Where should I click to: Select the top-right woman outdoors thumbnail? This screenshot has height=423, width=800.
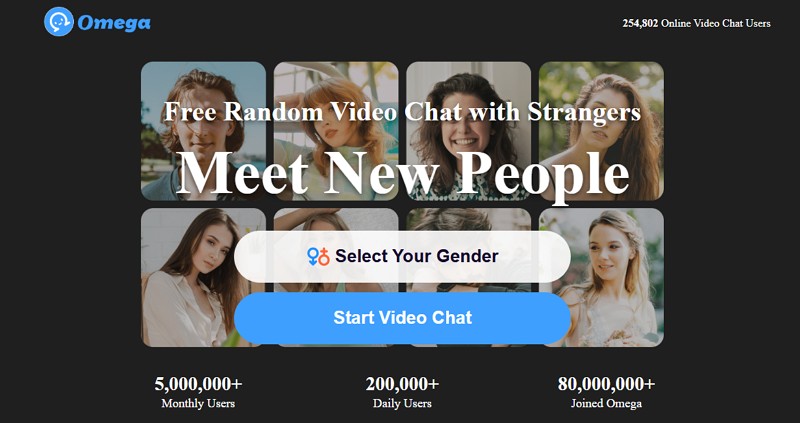coord(601,131)
